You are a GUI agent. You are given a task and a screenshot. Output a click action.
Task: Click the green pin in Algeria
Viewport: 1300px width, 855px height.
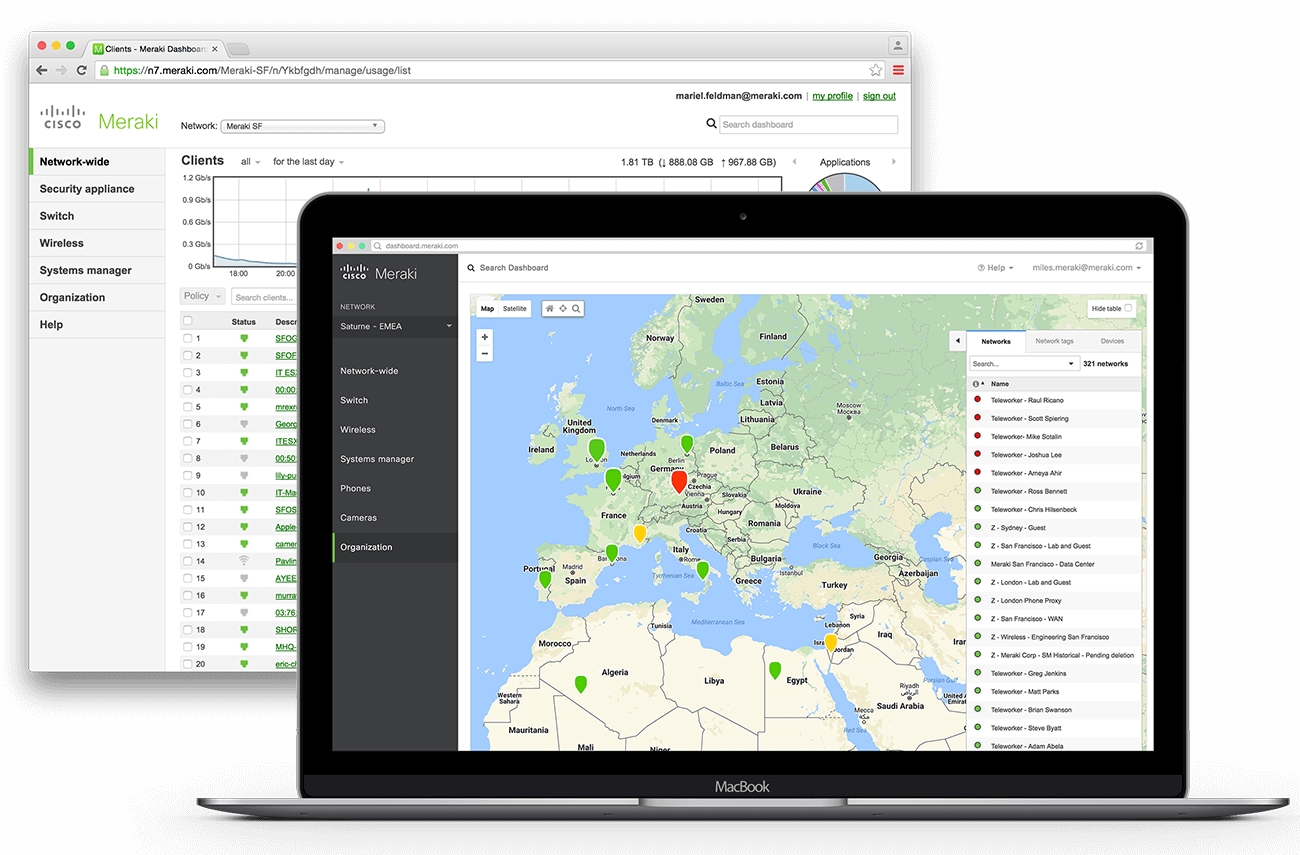(580, 684)
